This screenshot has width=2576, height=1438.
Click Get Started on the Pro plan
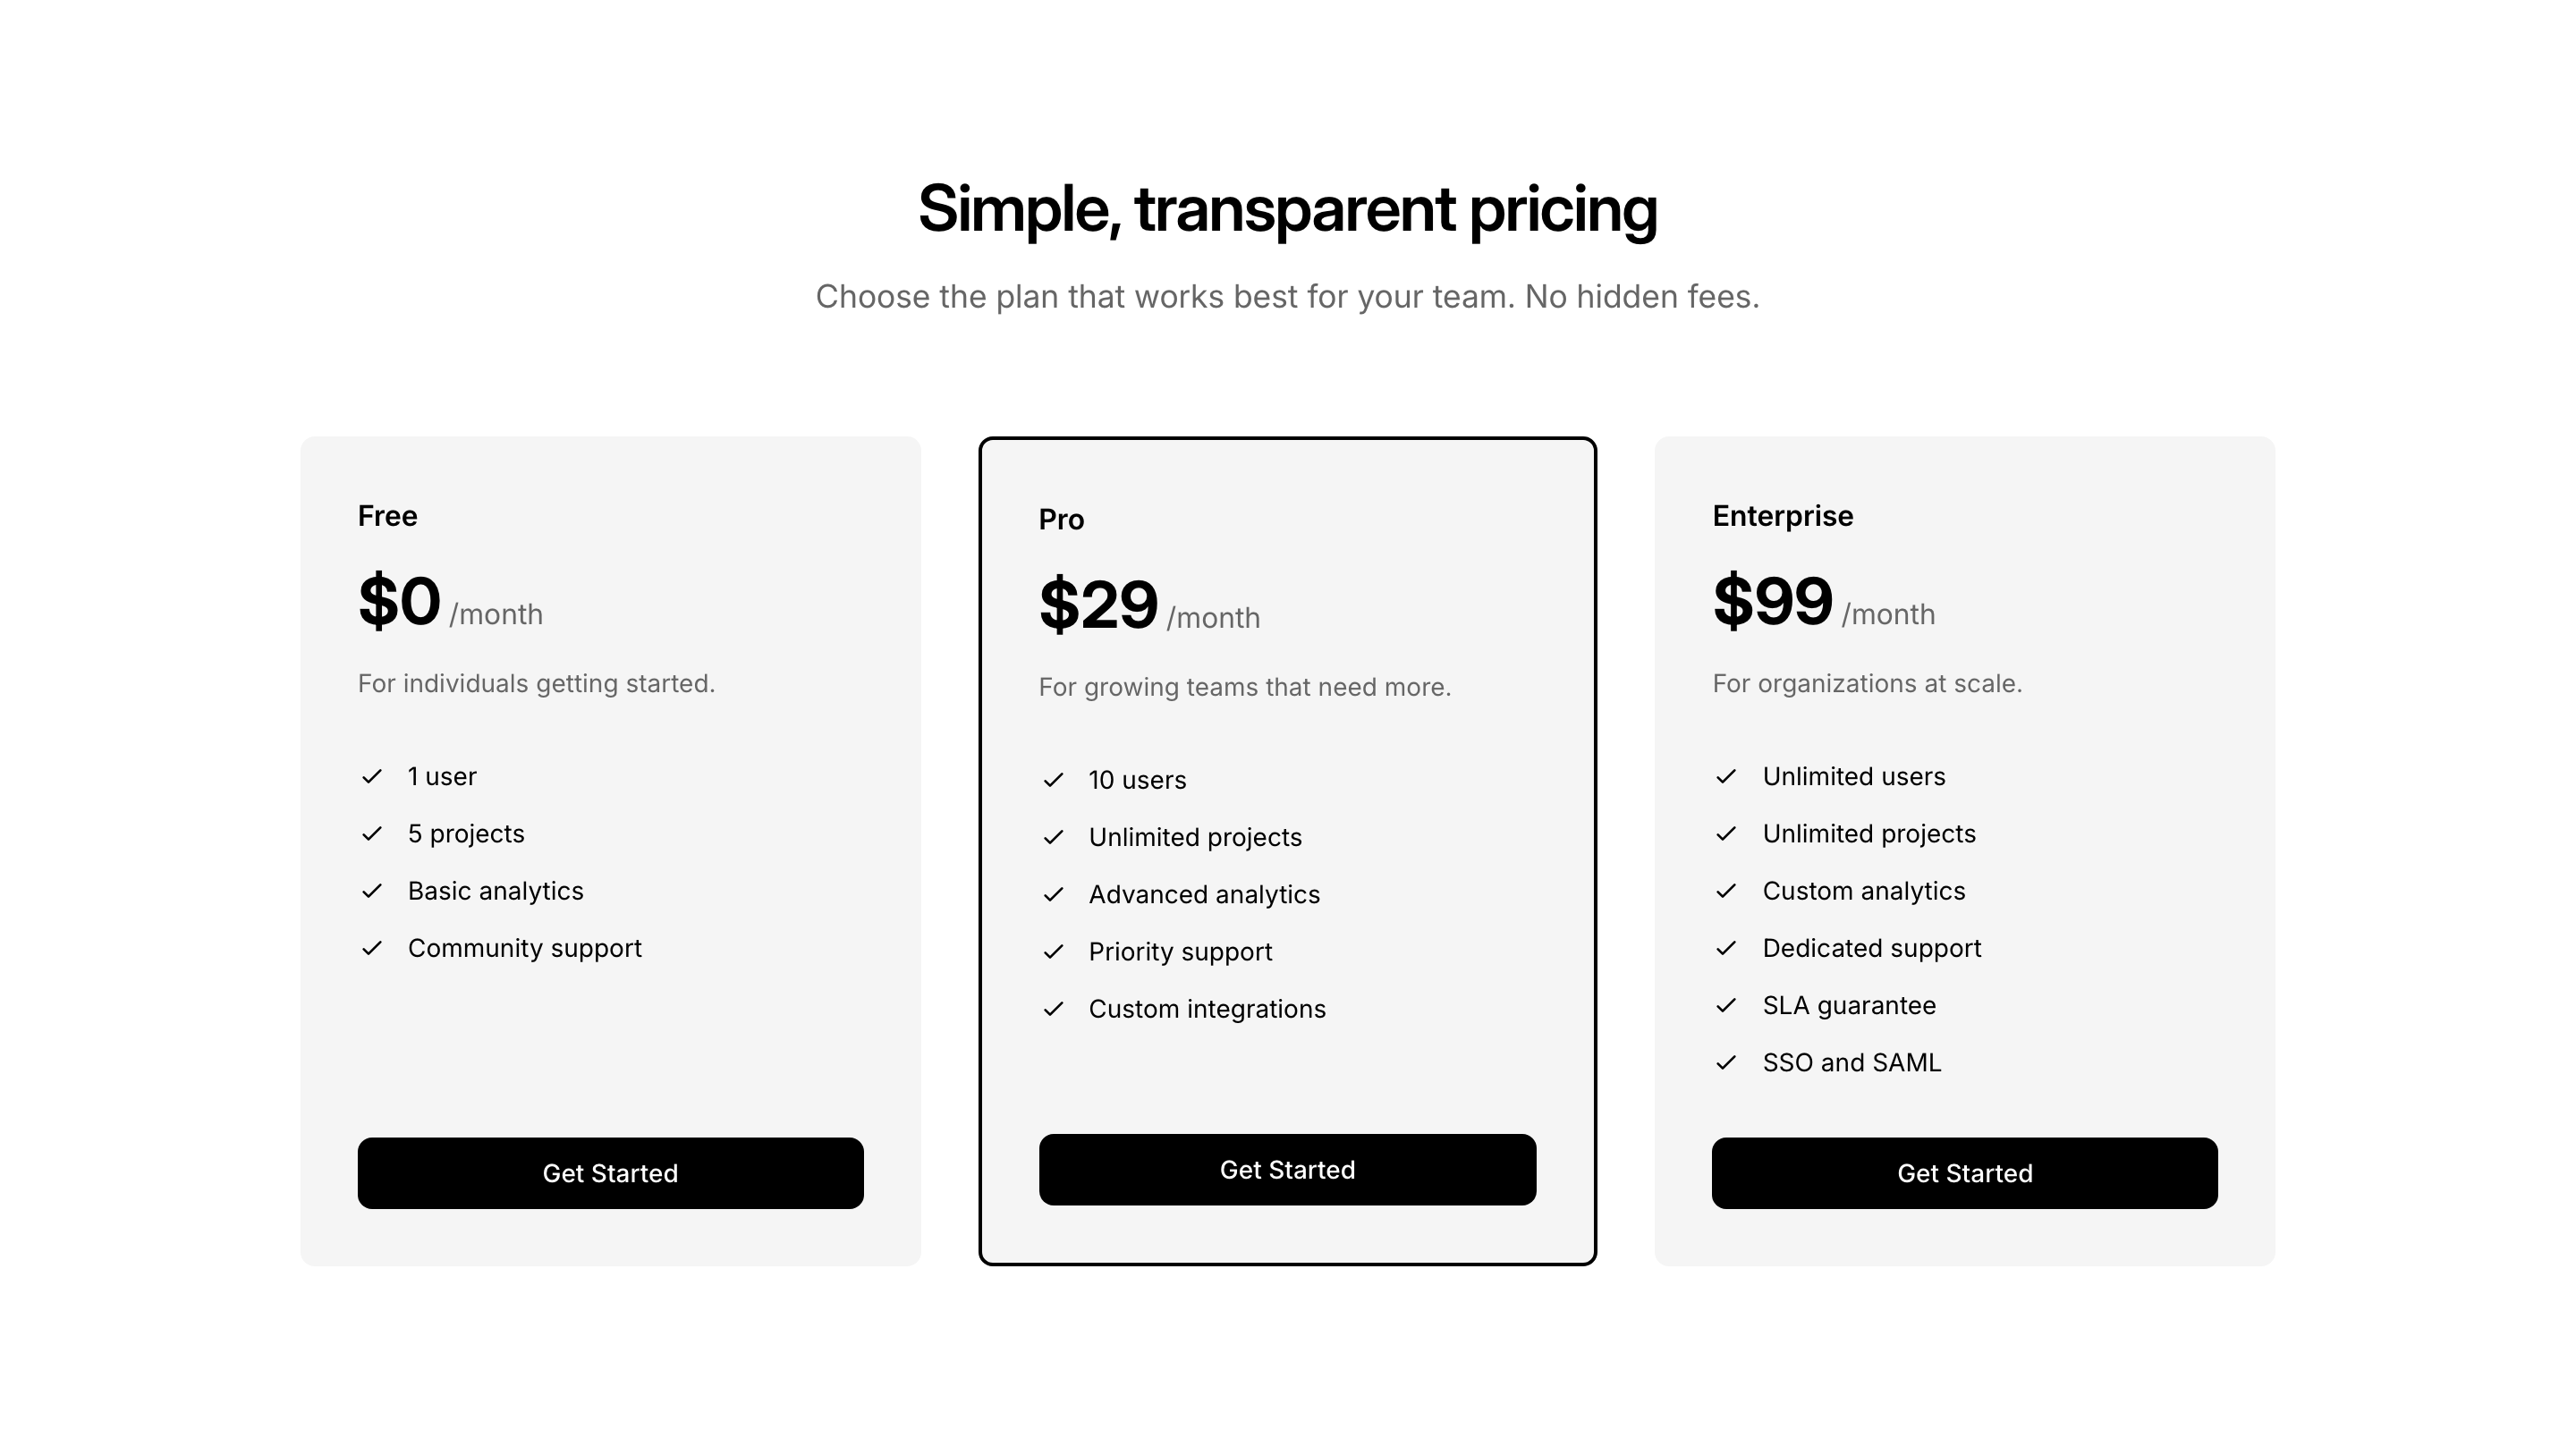coord(1287,1169)
